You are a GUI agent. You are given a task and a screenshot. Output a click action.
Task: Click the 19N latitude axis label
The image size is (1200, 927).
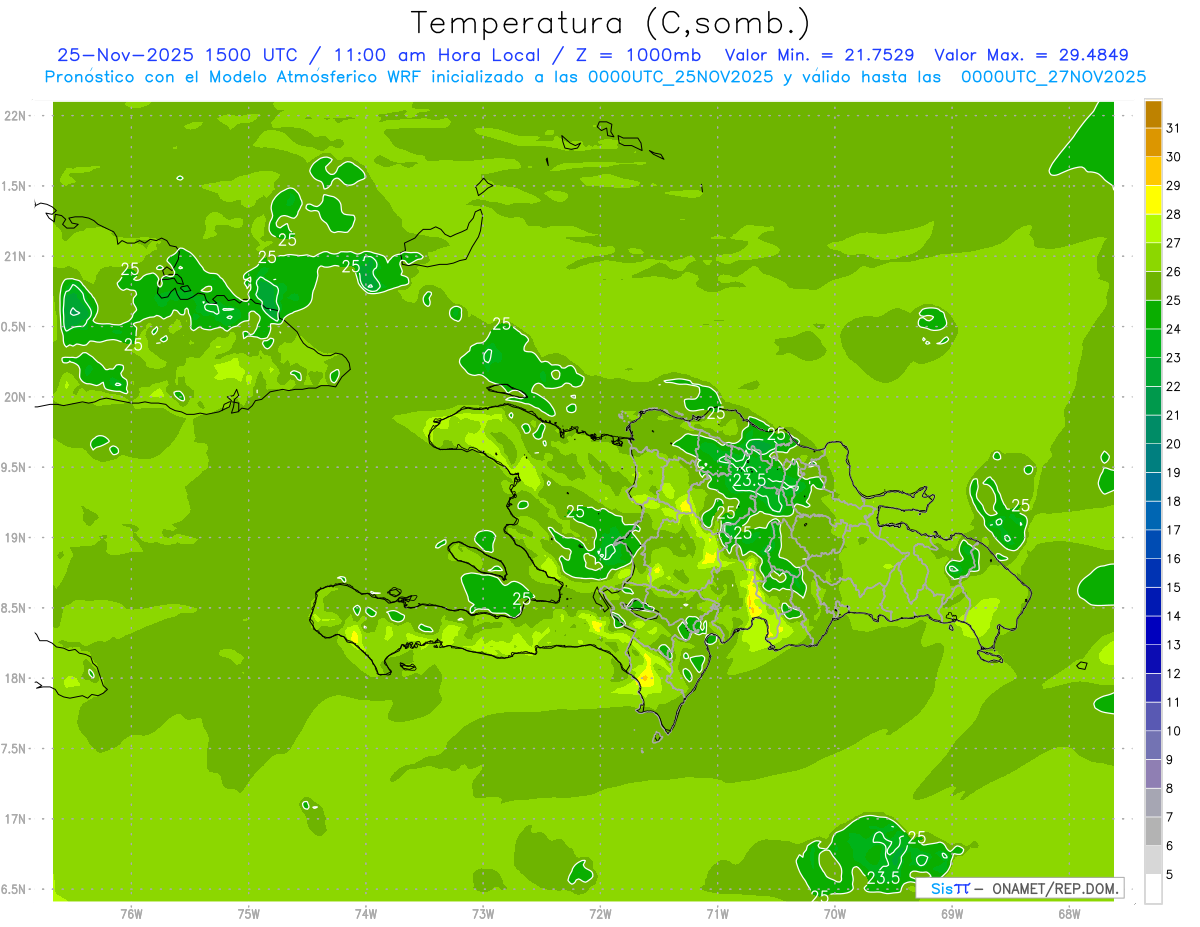(x=15, y=538)
